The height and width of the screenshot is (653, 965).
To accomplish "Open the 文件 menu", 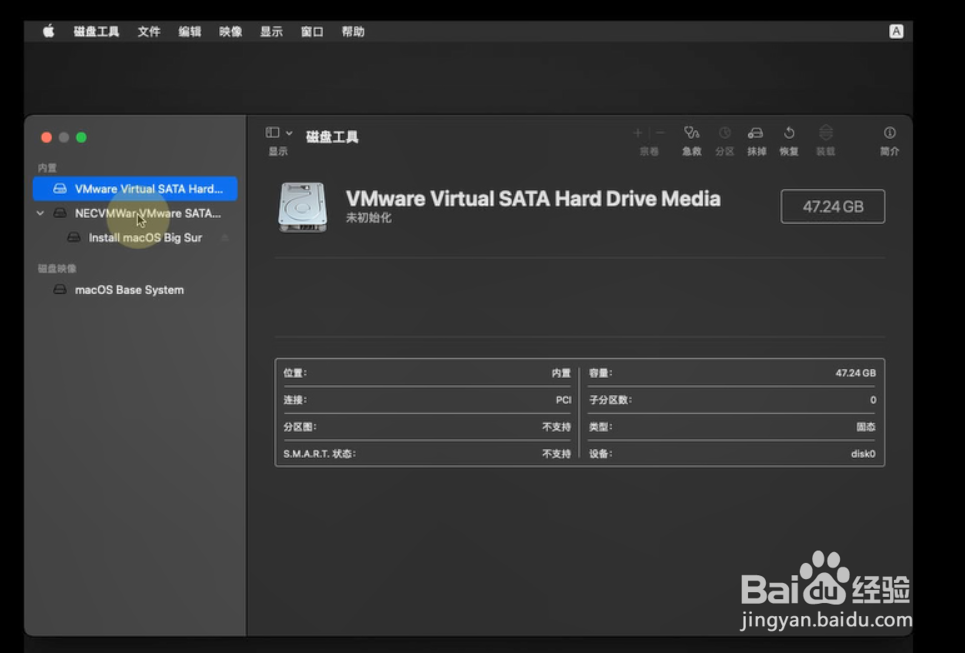I will tap(149, 31).
